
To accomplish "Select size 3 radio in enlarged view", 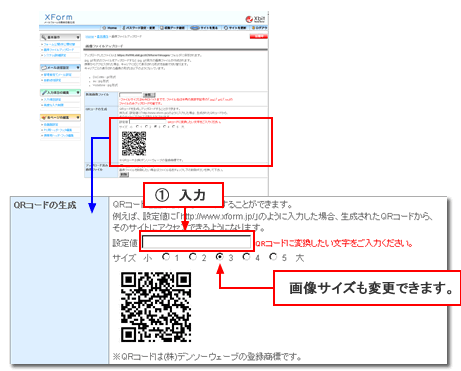I will [220, 257].
